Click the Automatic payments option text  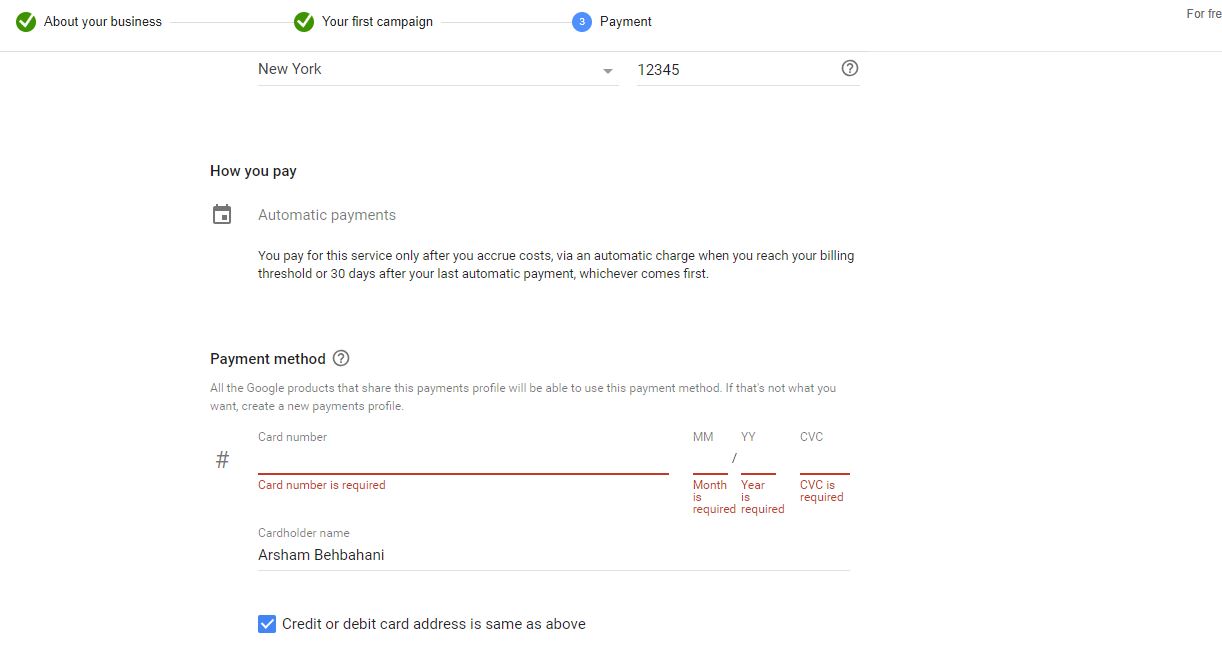tap(327, 215)
